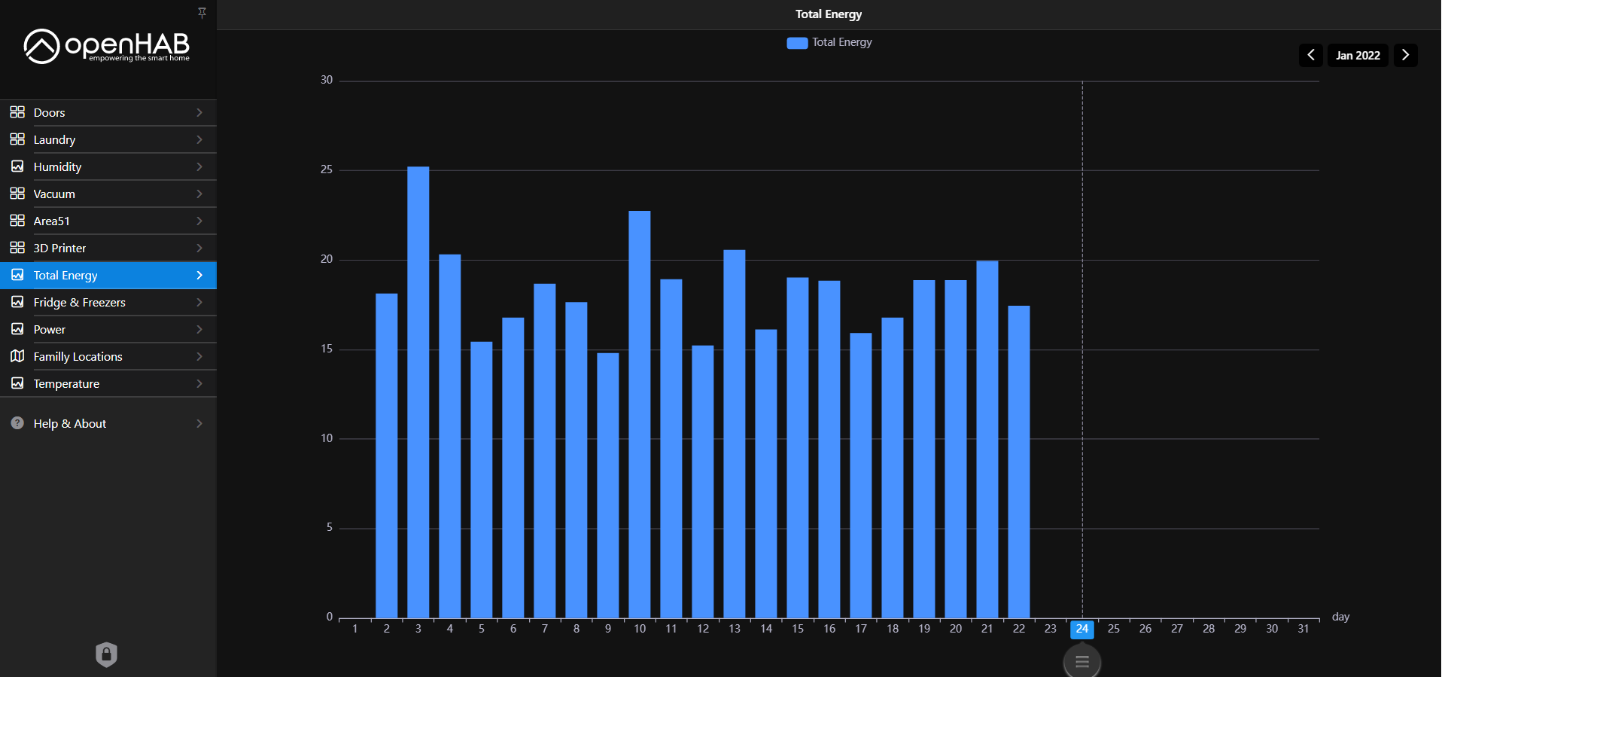Screen dimensions: 1600x750
Task: Open the Fridge & Freezers page
Action: point(108,302)
